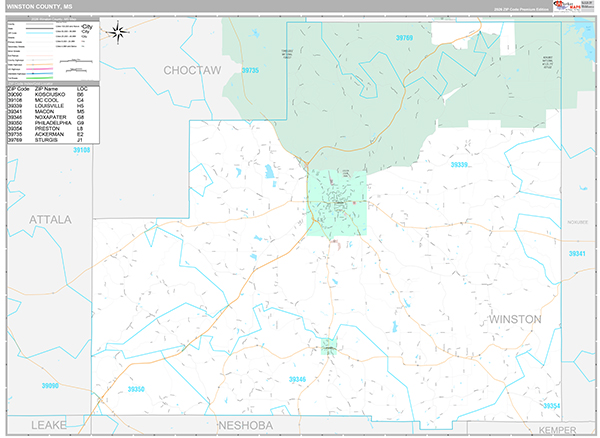This screenshot has height=438, width=600.
Task: Click the largest City sample in the legend
Action: [88, 27]
